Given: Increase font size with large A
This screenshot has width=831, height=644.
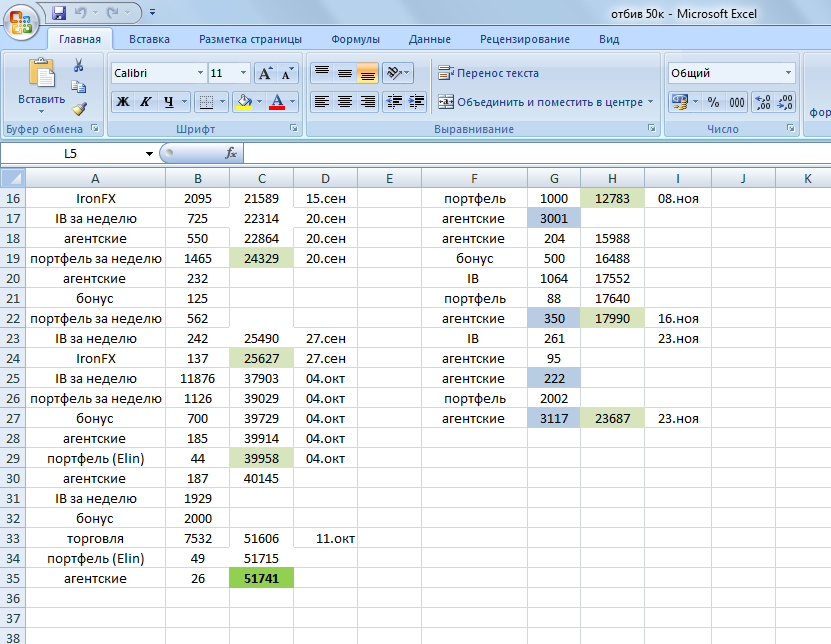Looking at the screenshot, I should click(x=265, y=73).
